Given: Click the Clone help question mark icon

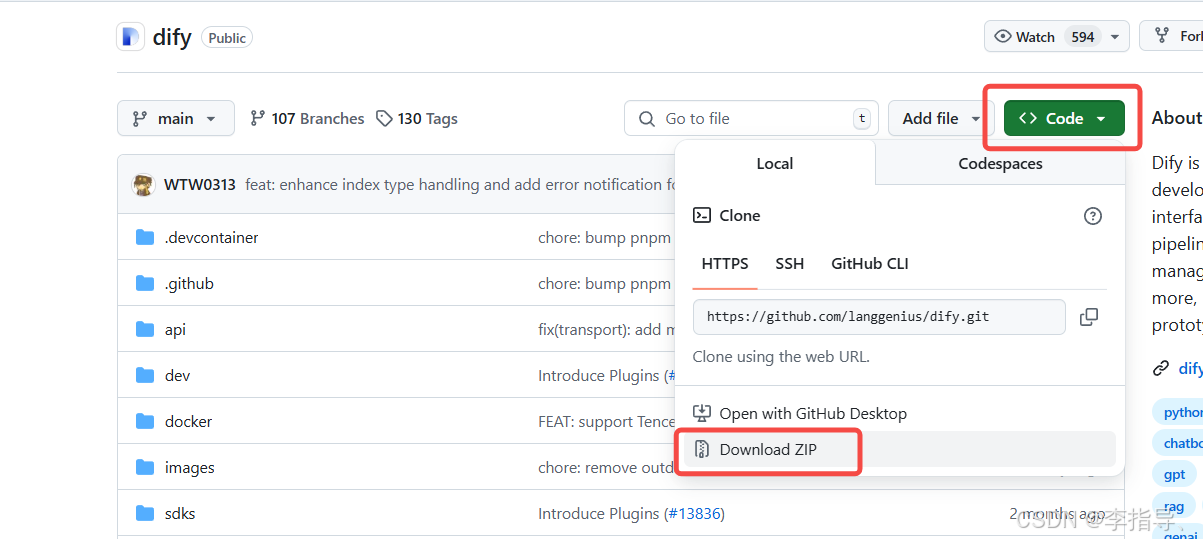Looking at the screenshot, I should [x=1093, y=216].
